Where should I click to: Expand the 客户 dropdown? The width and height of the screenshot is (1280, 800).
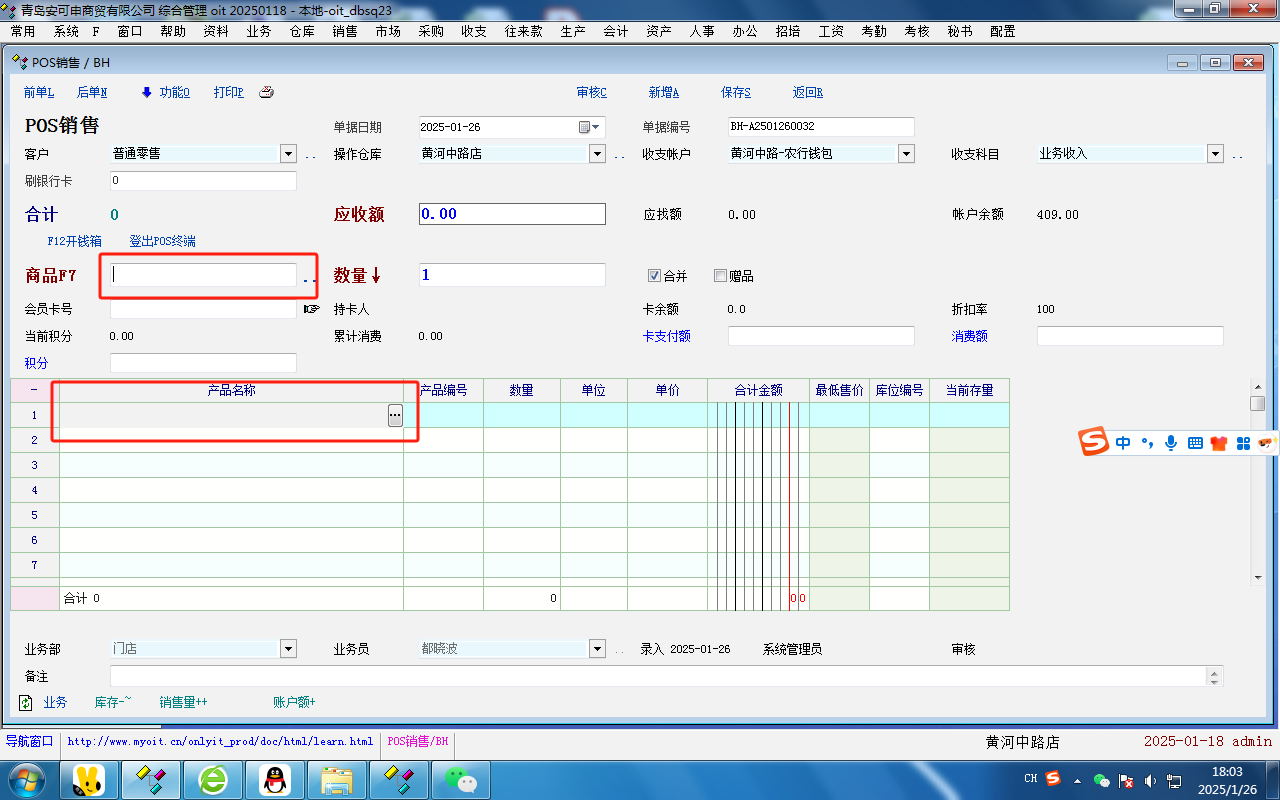tap(288, 154)
